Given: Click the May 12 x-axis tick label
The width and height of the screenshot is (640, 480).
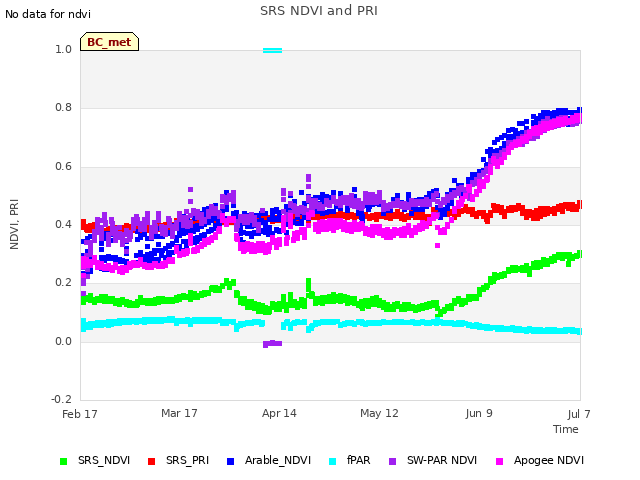Looking at the screenshot, I should point(379,413).
